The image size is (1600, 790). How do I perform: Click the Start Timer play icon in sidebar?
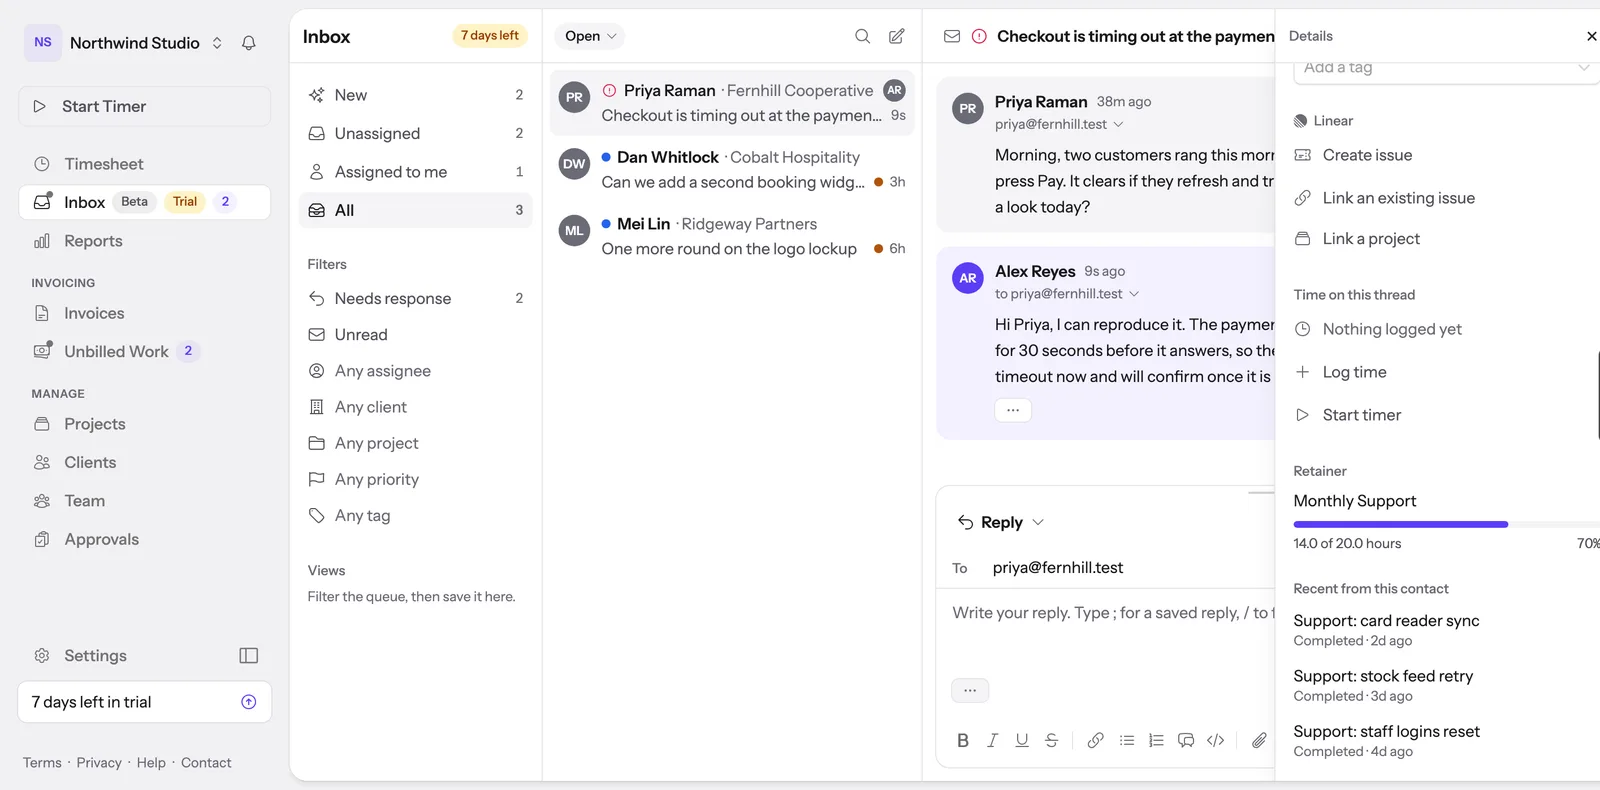pos(40,106)
